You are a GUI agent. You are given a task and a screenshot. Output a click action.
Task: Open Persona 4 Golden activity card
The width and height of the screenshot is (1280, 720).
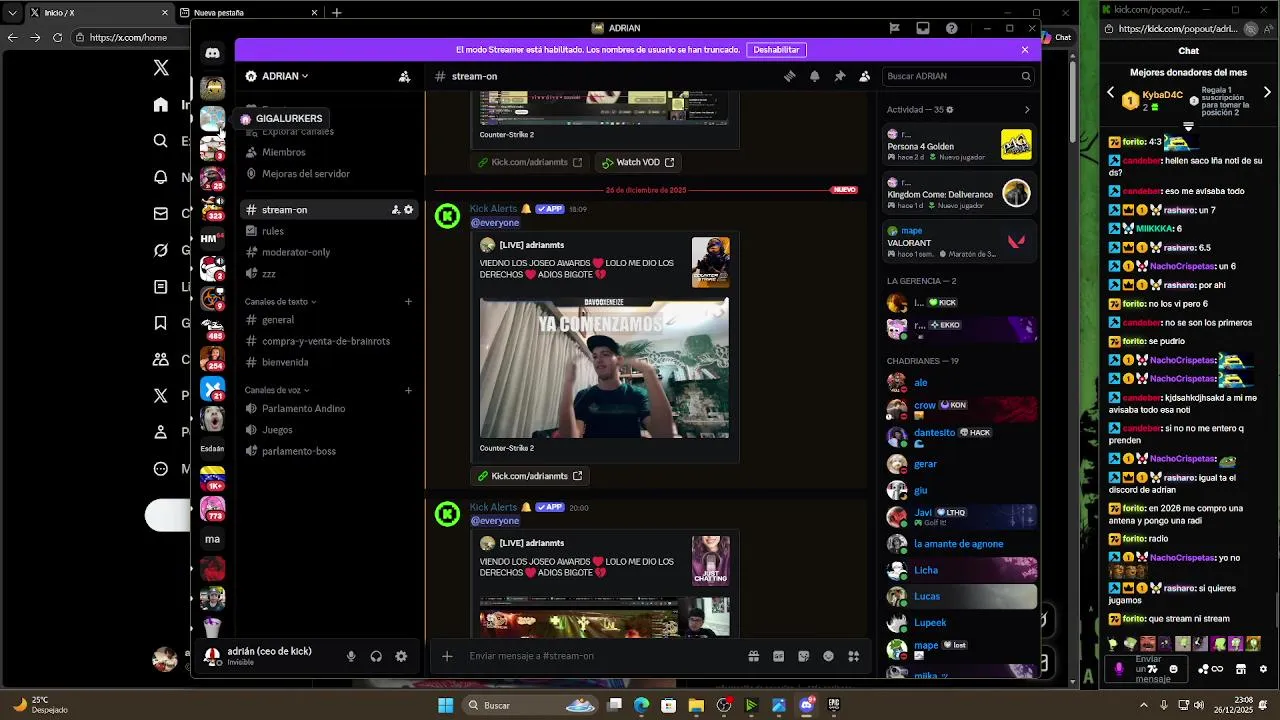pos(959,146)
